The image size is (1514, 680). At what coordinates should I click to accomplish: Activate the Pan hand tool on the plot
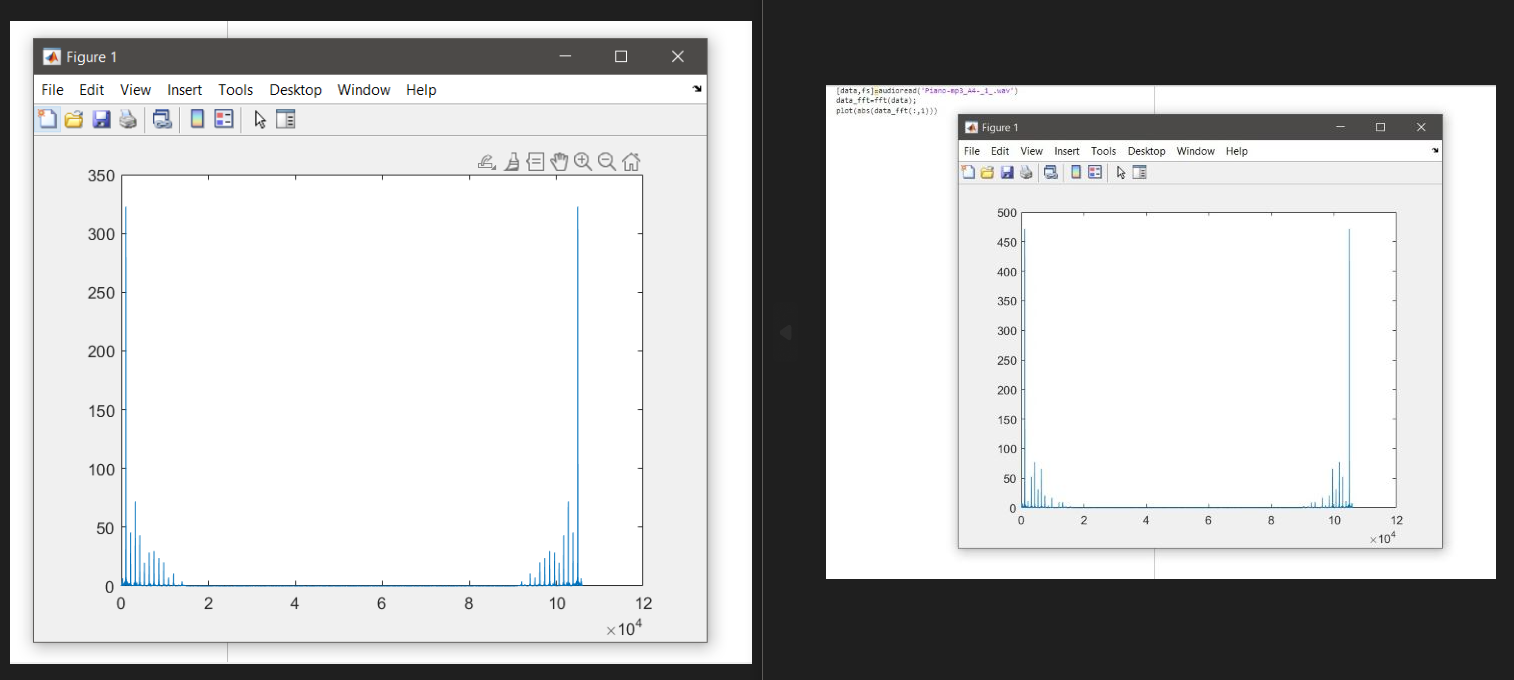[559, 161]
